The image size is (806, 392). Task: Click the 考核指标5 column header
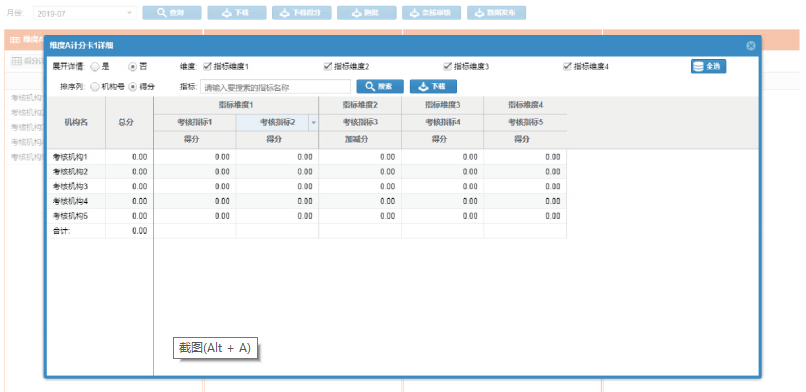(x=525, y=123)
